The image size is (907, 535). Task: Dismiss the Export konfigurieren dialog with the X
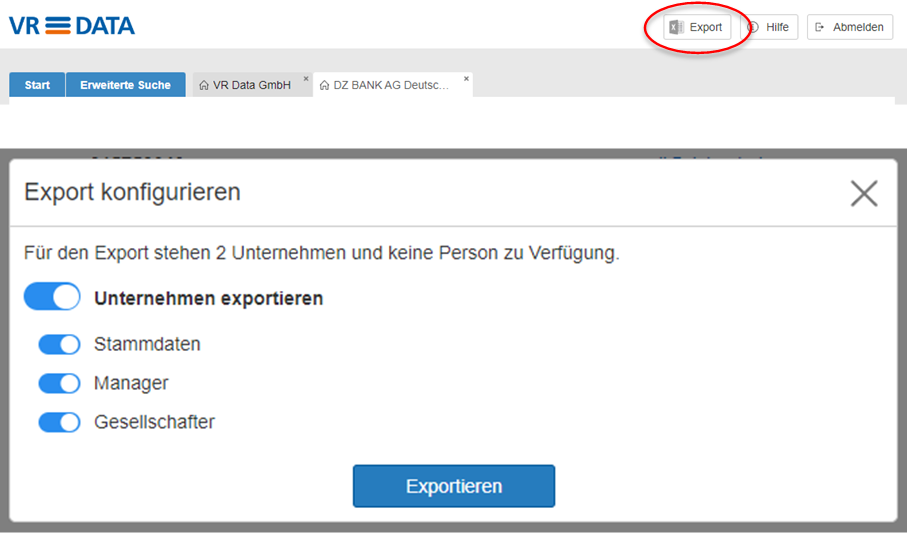tap(863, 193)
